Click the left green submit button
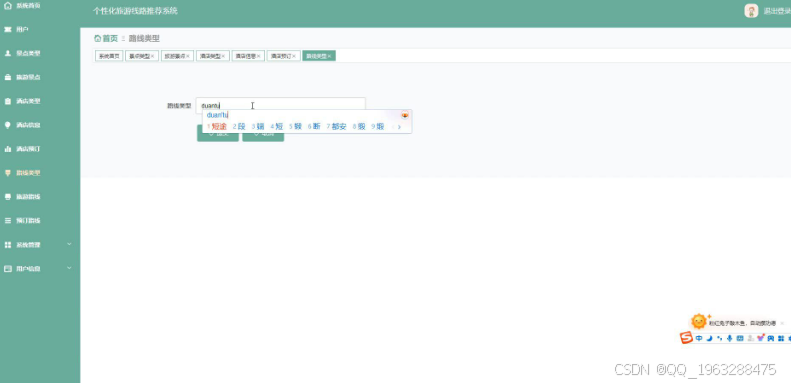The height and width of the screenshot is (383, 791). 217,134
